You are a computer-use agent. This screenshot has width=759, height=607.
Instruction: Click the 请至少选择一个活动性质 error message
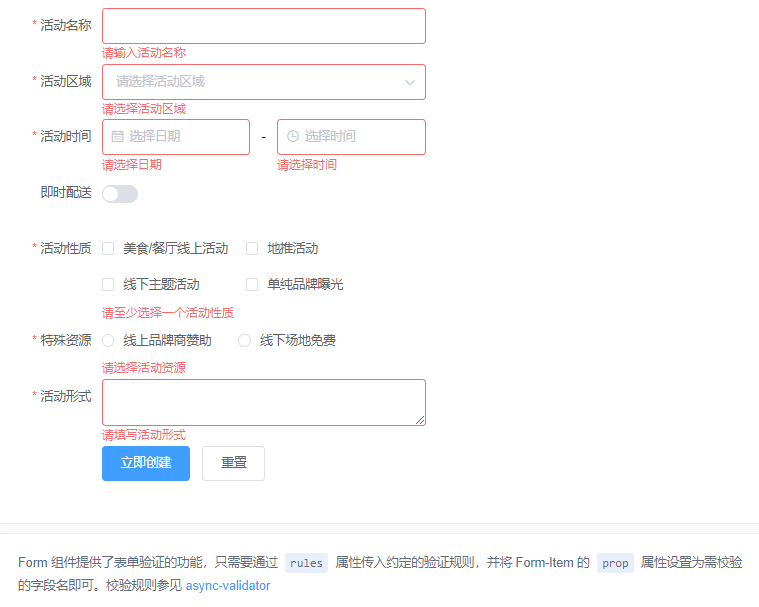pyautogui.click(x=167, y=313)
